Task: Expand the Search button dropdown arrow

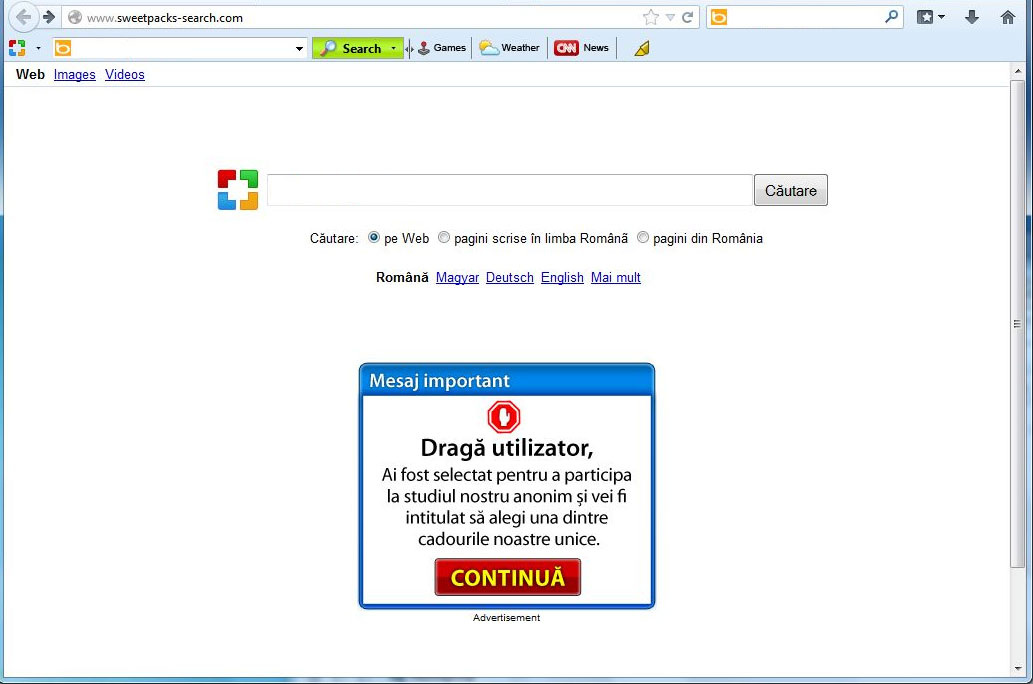Action: [x=394, y=47]
